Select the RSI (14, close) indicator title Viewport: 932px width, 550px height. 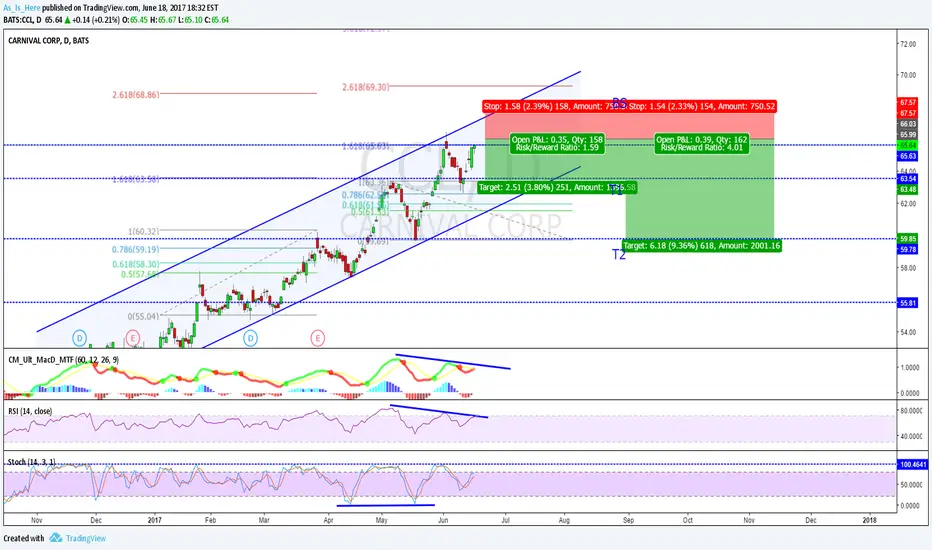click(30, 411)
